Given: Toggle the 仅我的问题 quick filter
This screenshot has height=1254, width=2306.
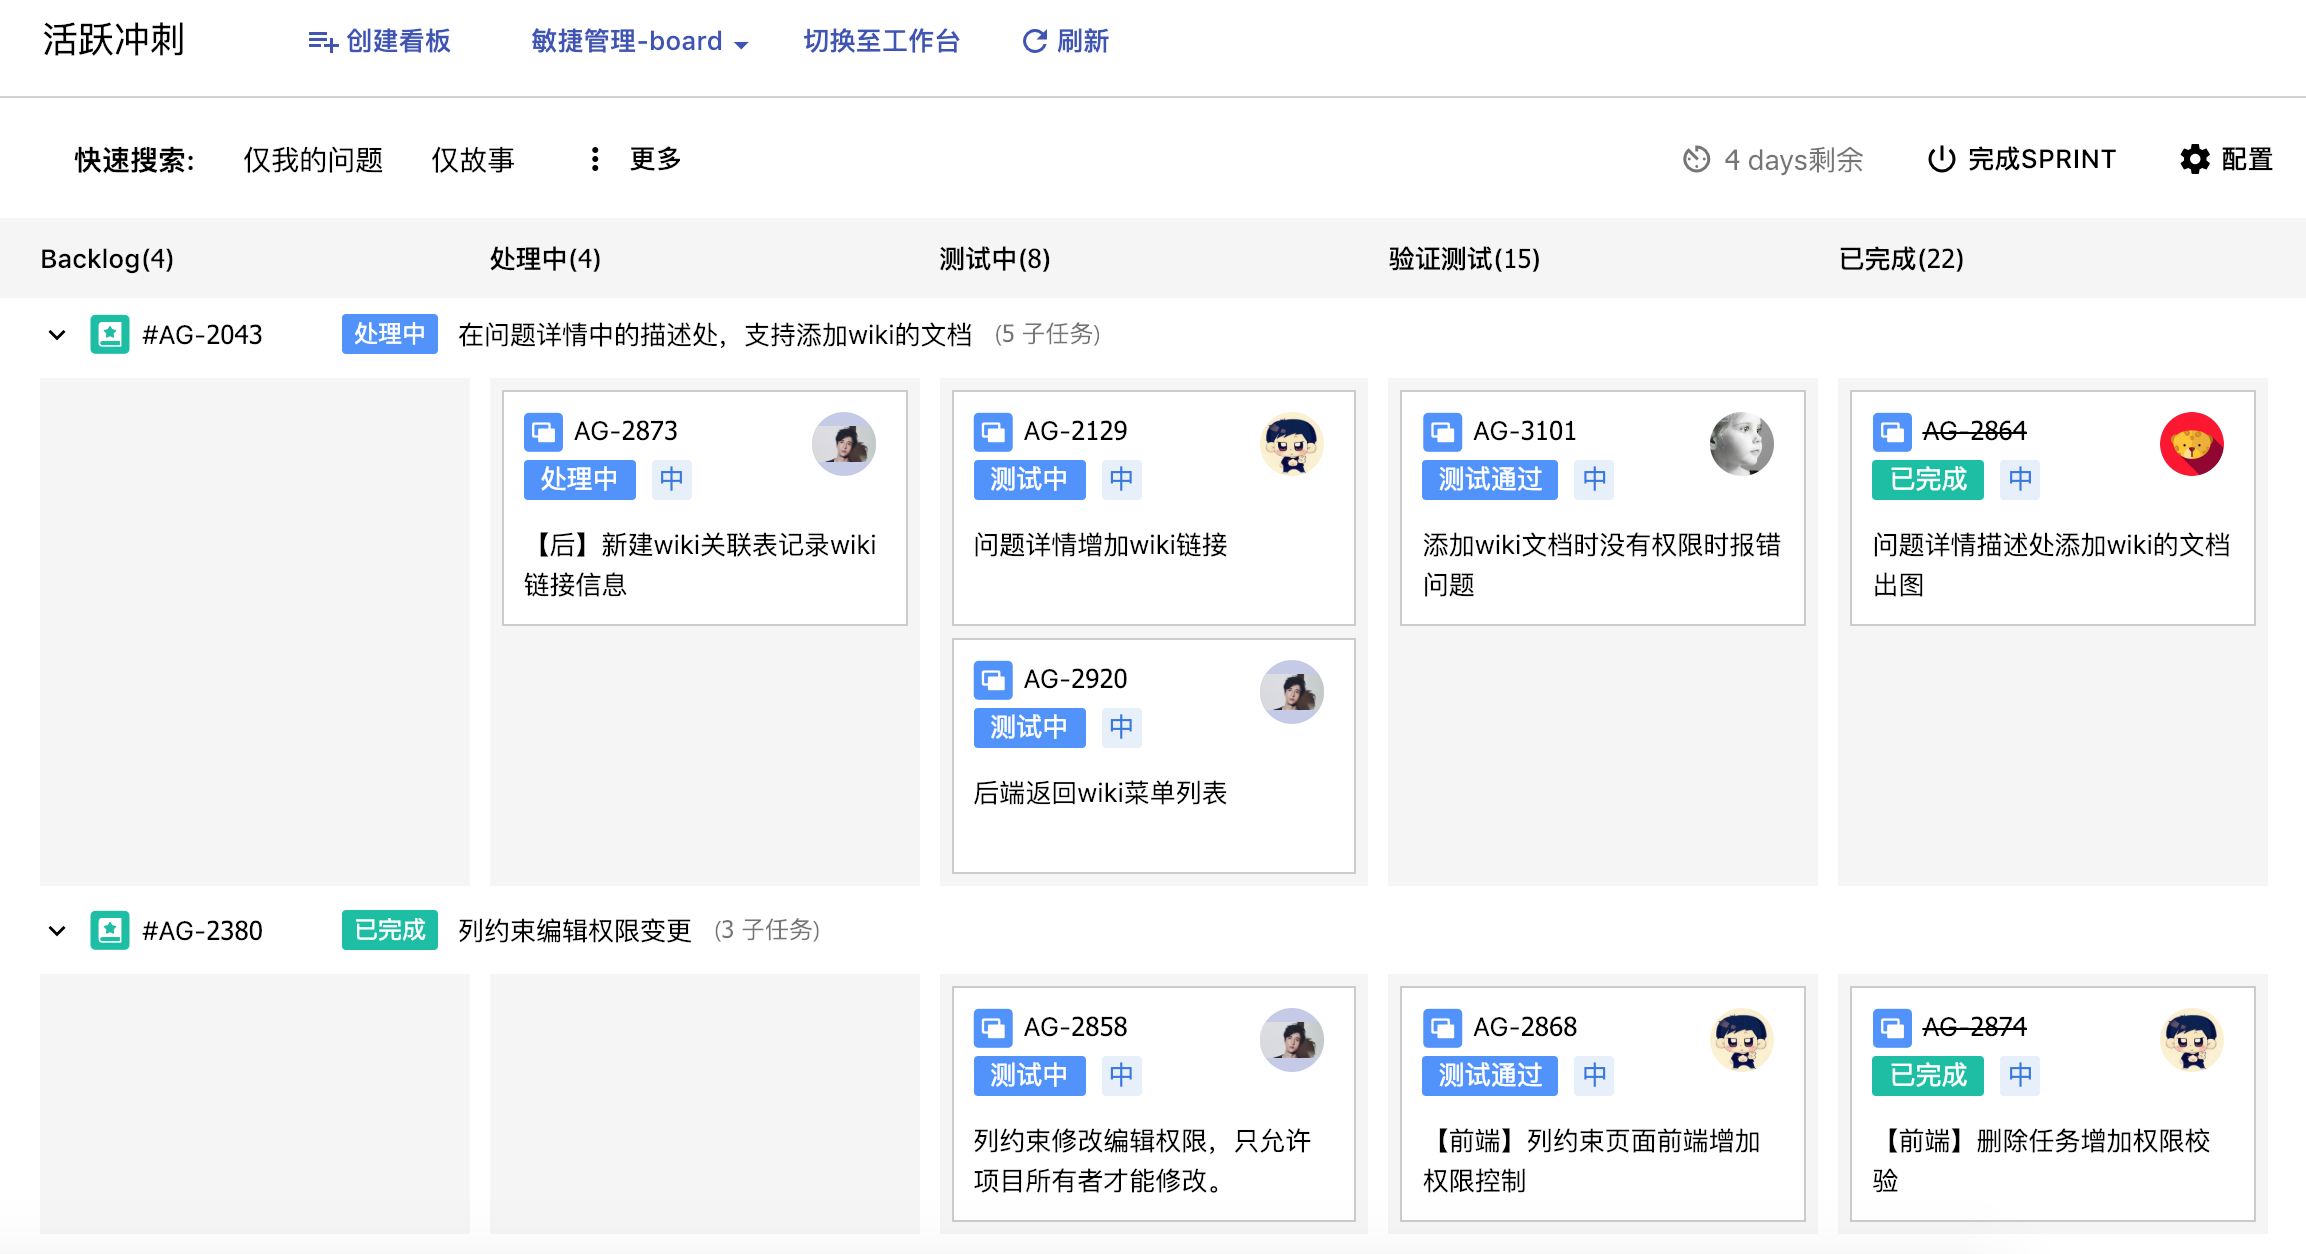Looking at the screenshot, I should point(313,159).
